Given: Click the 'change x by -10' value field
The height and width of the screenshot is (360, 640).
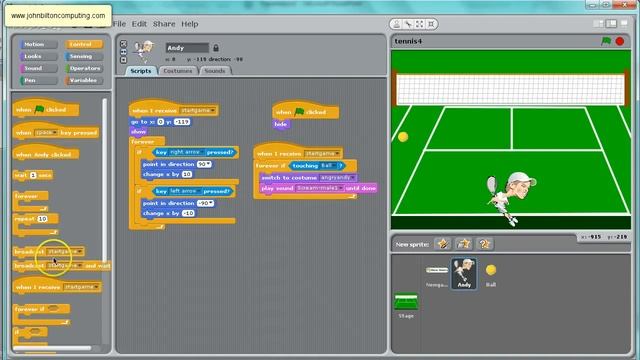Looking at the screenshot, I should tap(188, 213).
